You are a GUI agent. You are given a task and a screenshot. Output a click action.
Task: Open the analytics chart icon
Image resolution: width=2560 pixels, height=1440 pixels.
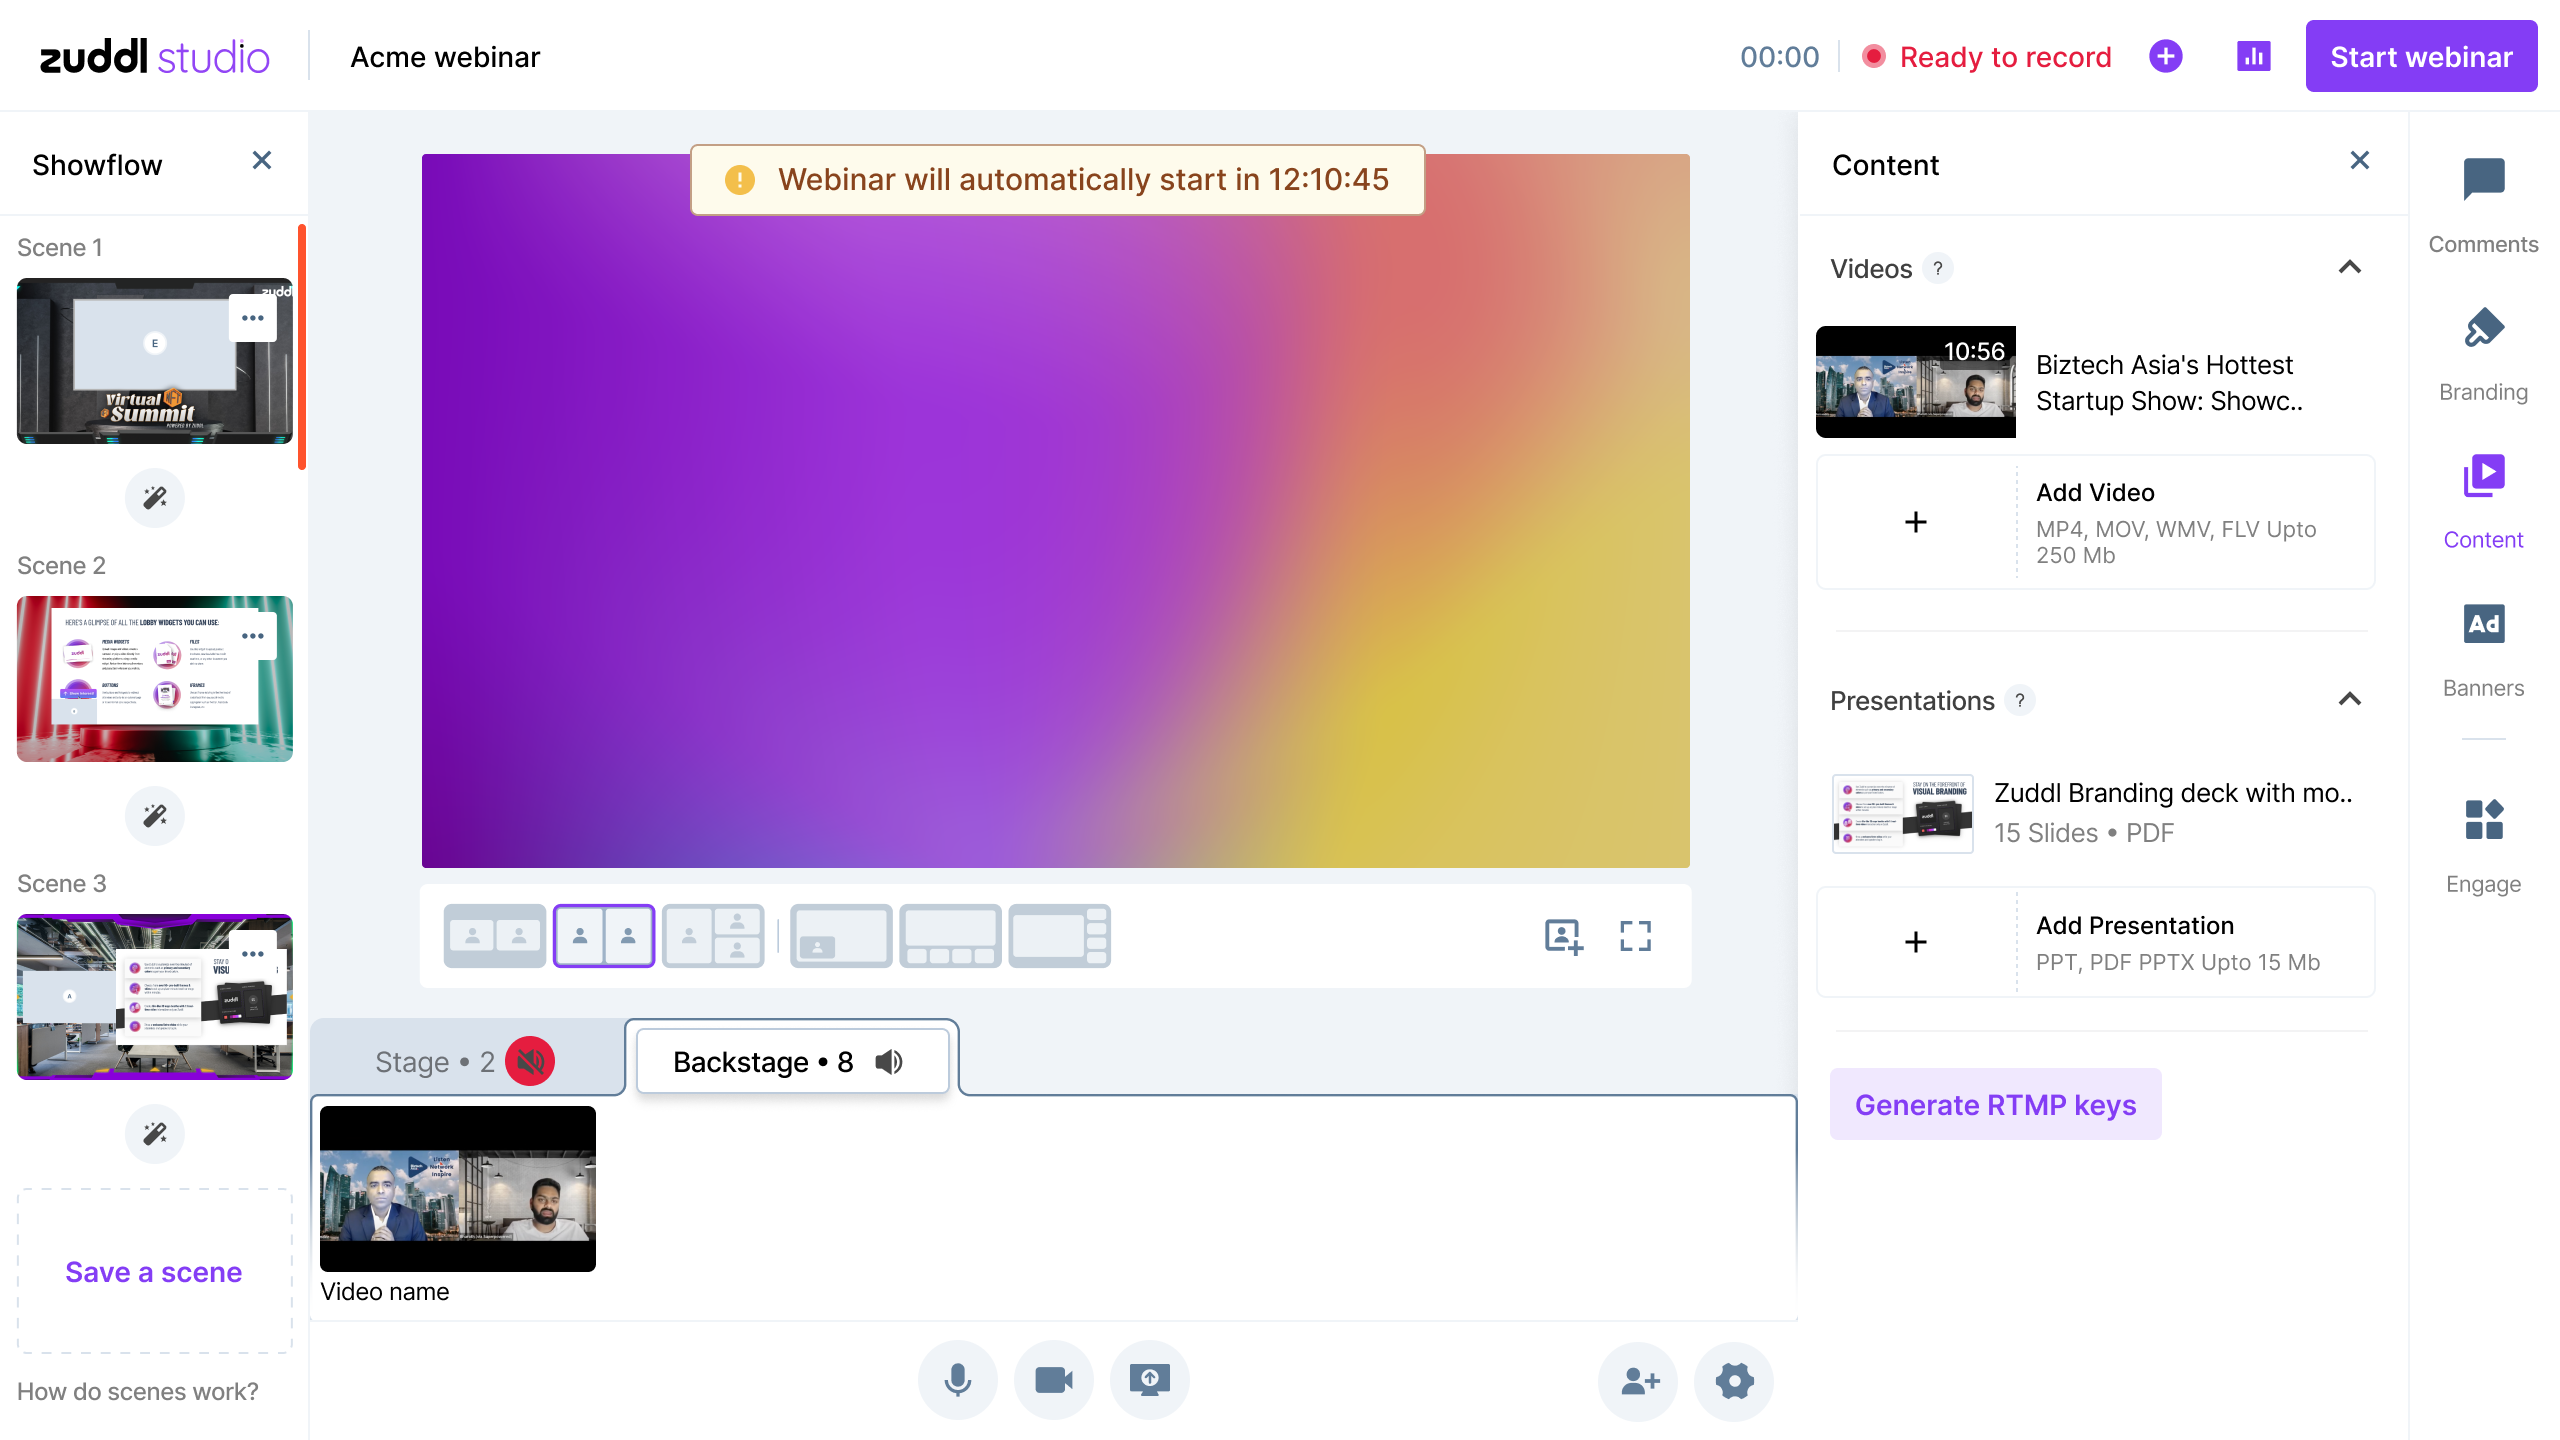point(2254,57)
